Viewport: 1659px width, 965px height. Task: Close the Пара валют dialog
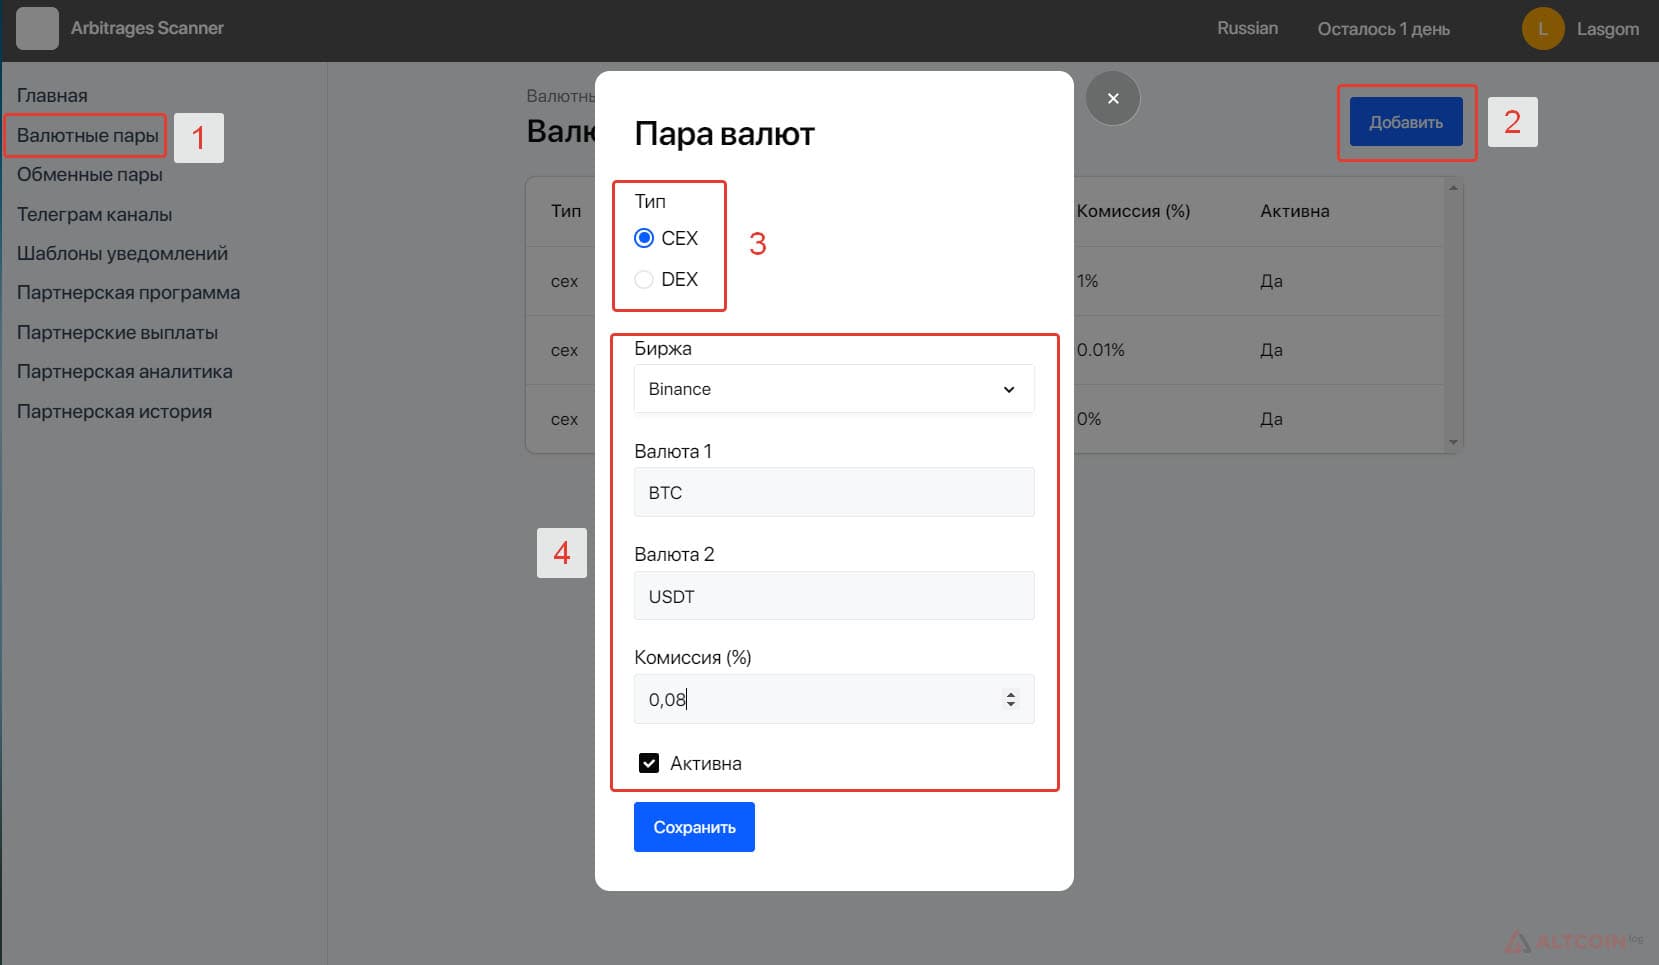click(1113, 98)
